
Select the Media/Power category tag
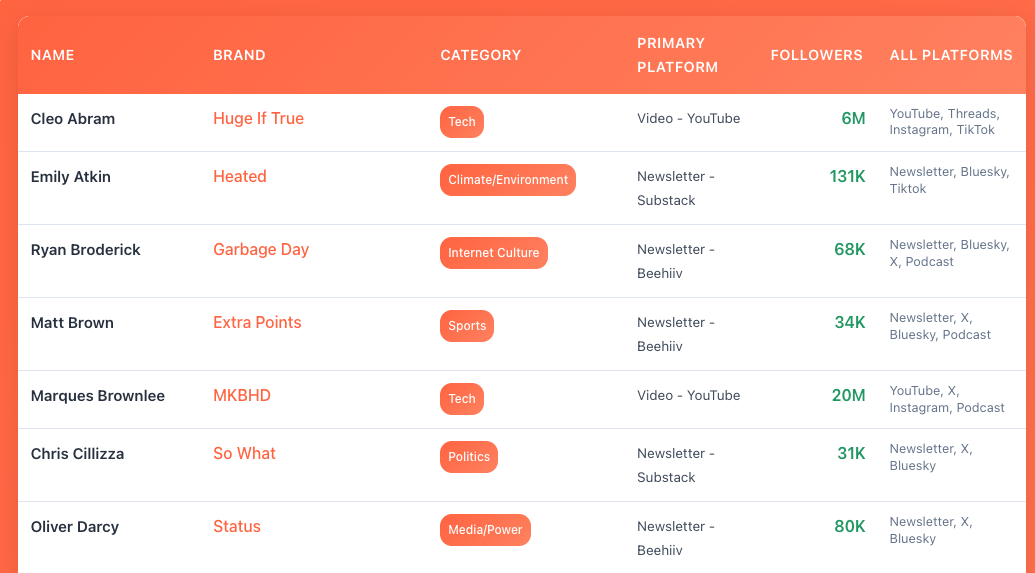click(x=485, y=530)
